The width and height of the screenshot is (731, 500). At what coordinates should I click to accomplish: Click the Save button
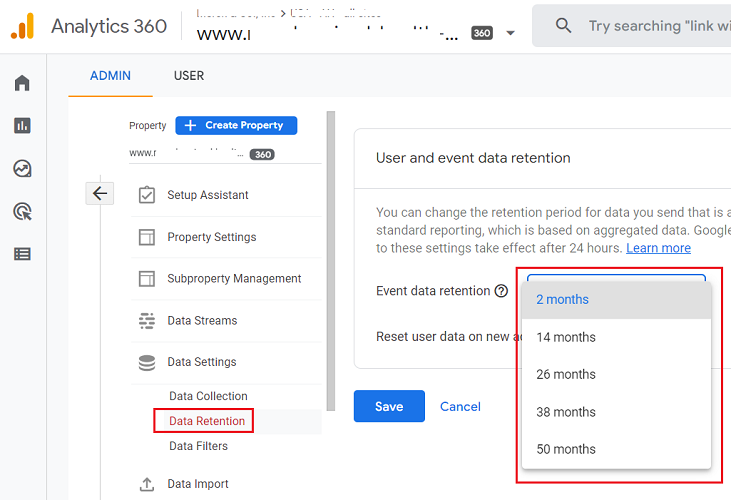(x=389, y=406)
